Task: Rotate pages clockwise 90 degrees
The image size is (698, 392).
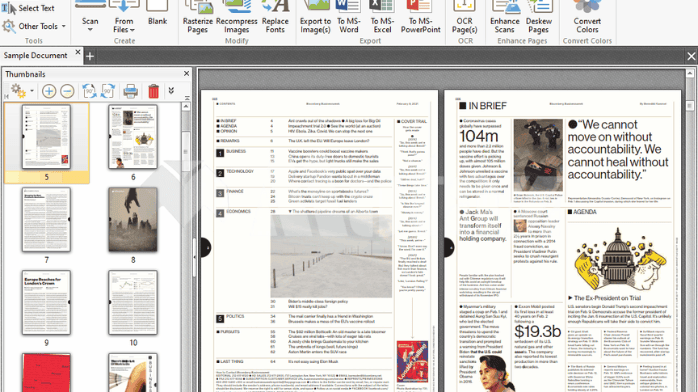Action: [108, 91]
